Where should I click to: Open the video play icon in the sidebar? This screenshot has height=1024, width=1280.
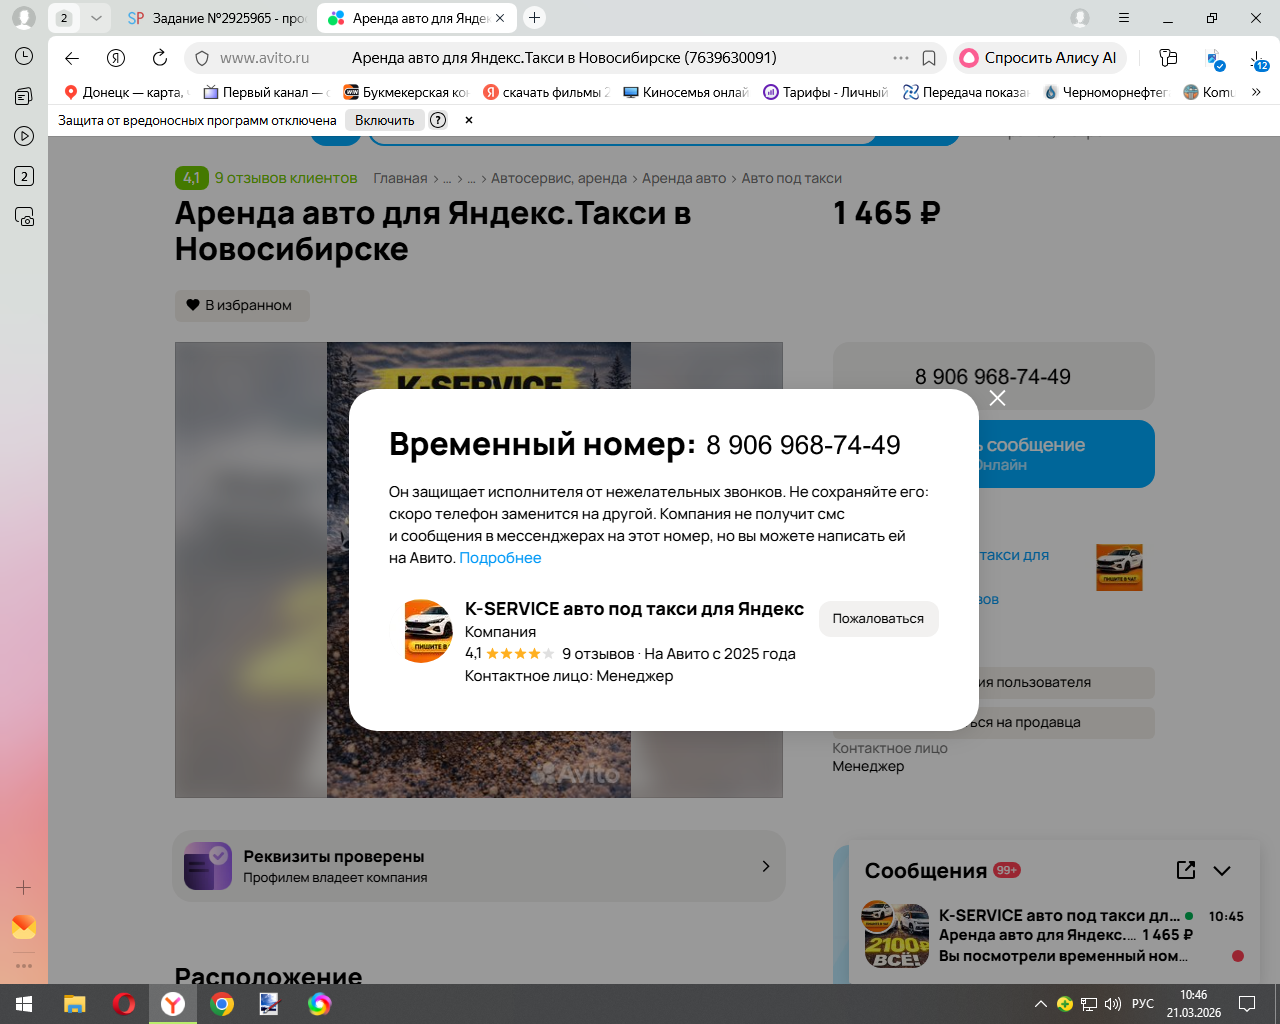(24, 136)
